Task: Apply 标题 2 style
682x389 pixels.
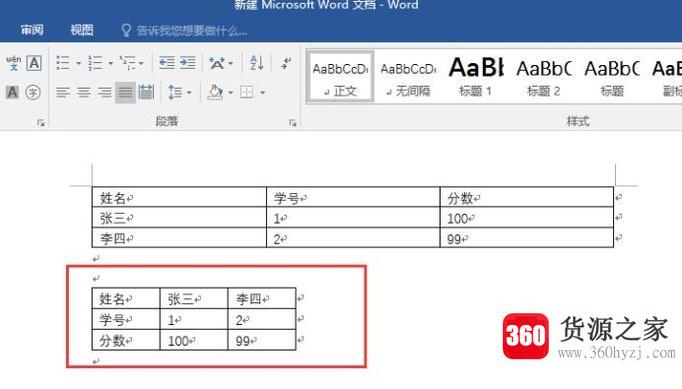Action: (x=544, y=78)
